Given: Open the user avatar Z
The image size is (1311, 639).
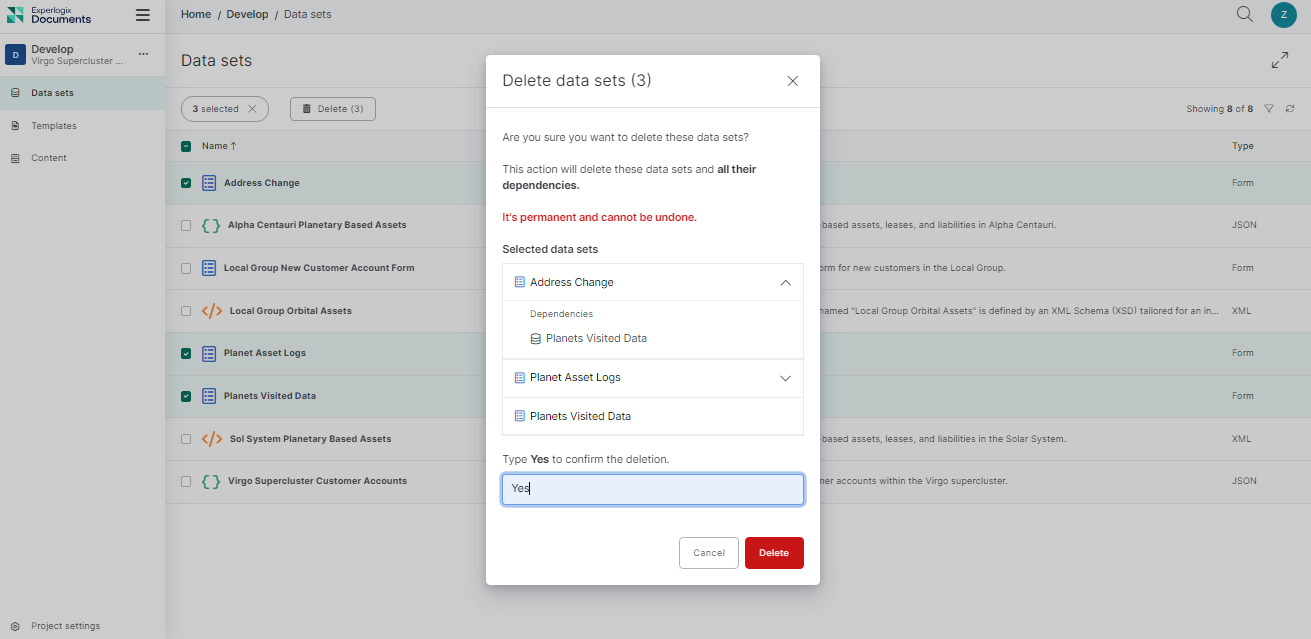Looking at the screenshot, I should point(1283,14).
